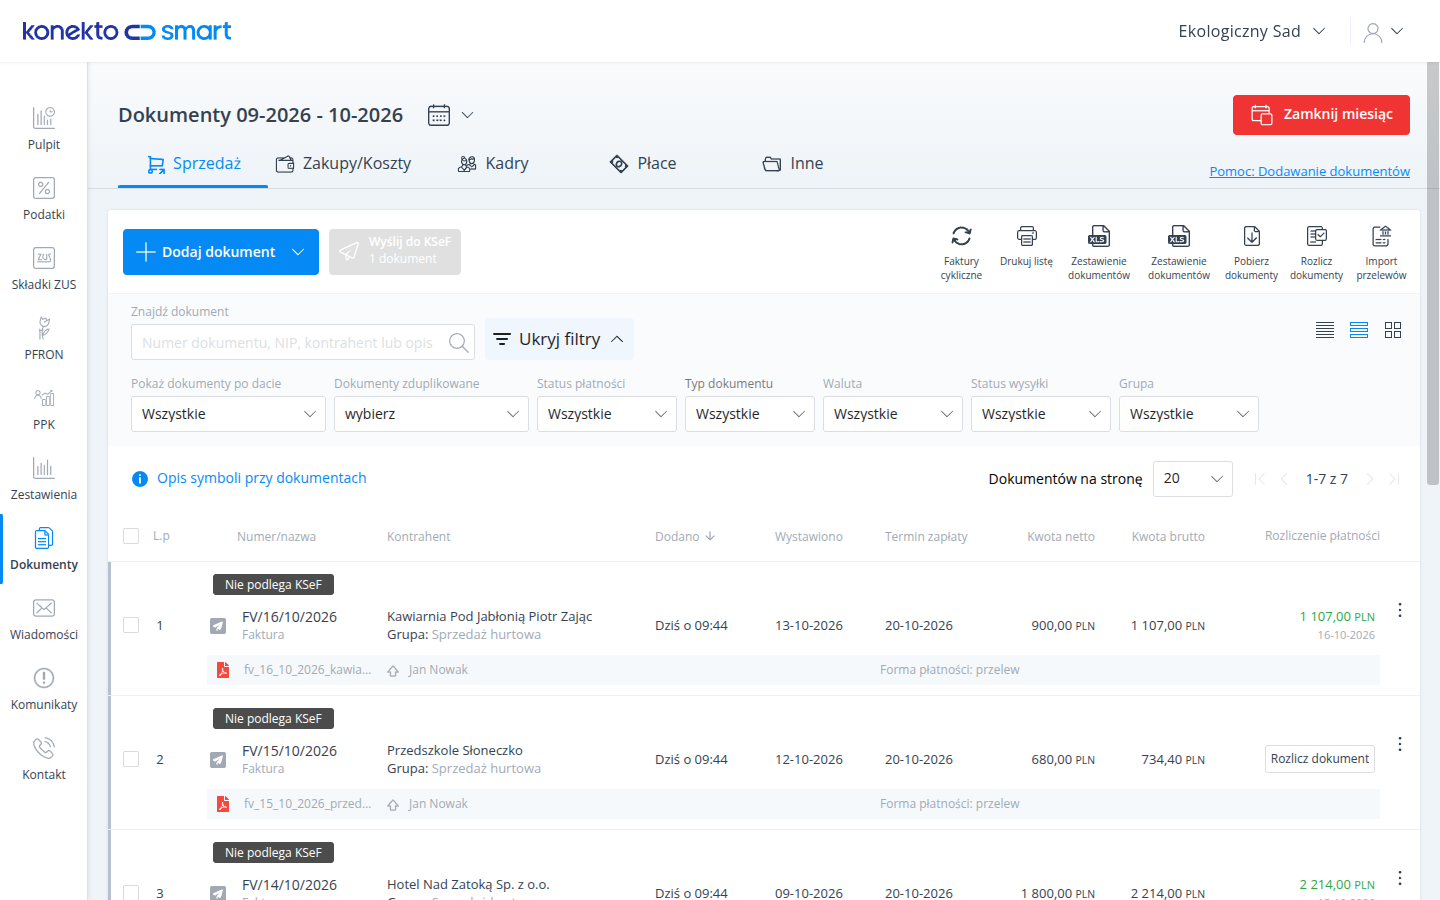Expand Pokaż dokumenty po dacie dropdown
This screenshot has height=900, width=1440.
228,414
